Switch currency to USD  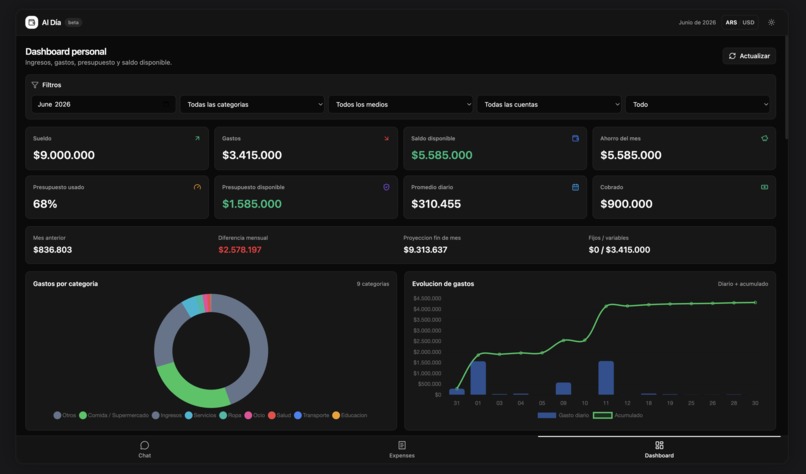pyautogui.click(x=748, y=23)
